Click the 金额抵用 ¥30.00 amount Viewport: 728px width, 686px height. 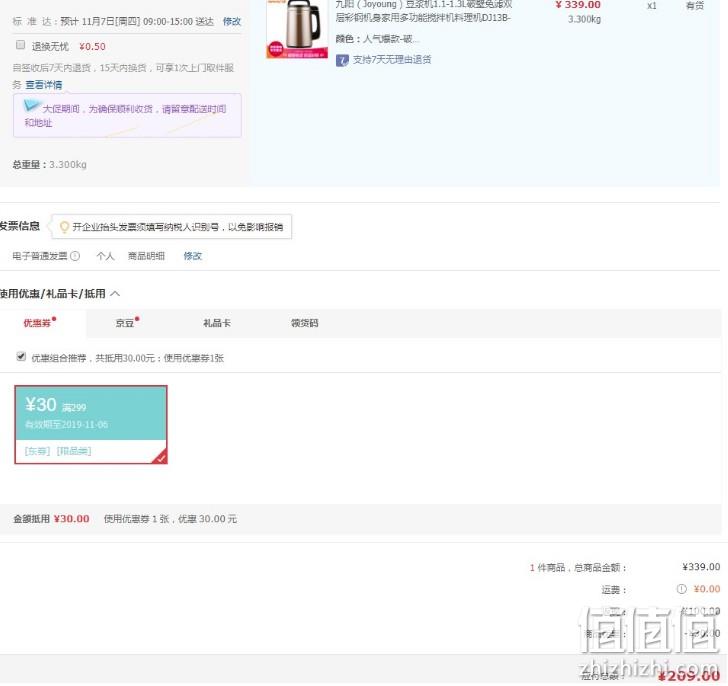(x=72, y=518)
